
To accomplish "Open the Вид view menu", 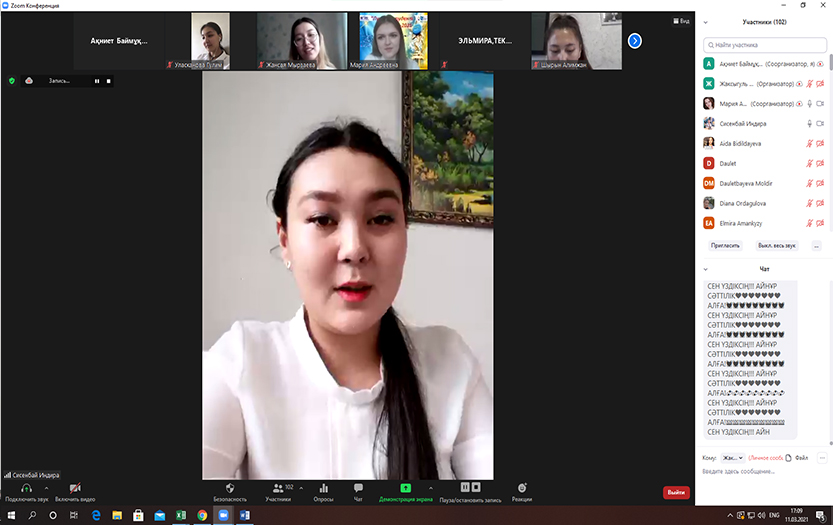I will pos(682,21).
